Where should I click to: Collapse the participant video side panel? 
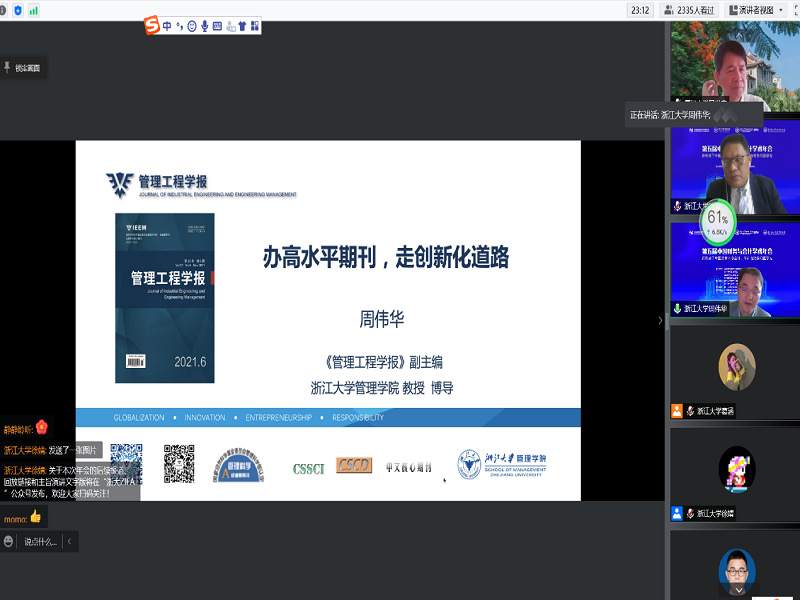(x=659, y=320)
